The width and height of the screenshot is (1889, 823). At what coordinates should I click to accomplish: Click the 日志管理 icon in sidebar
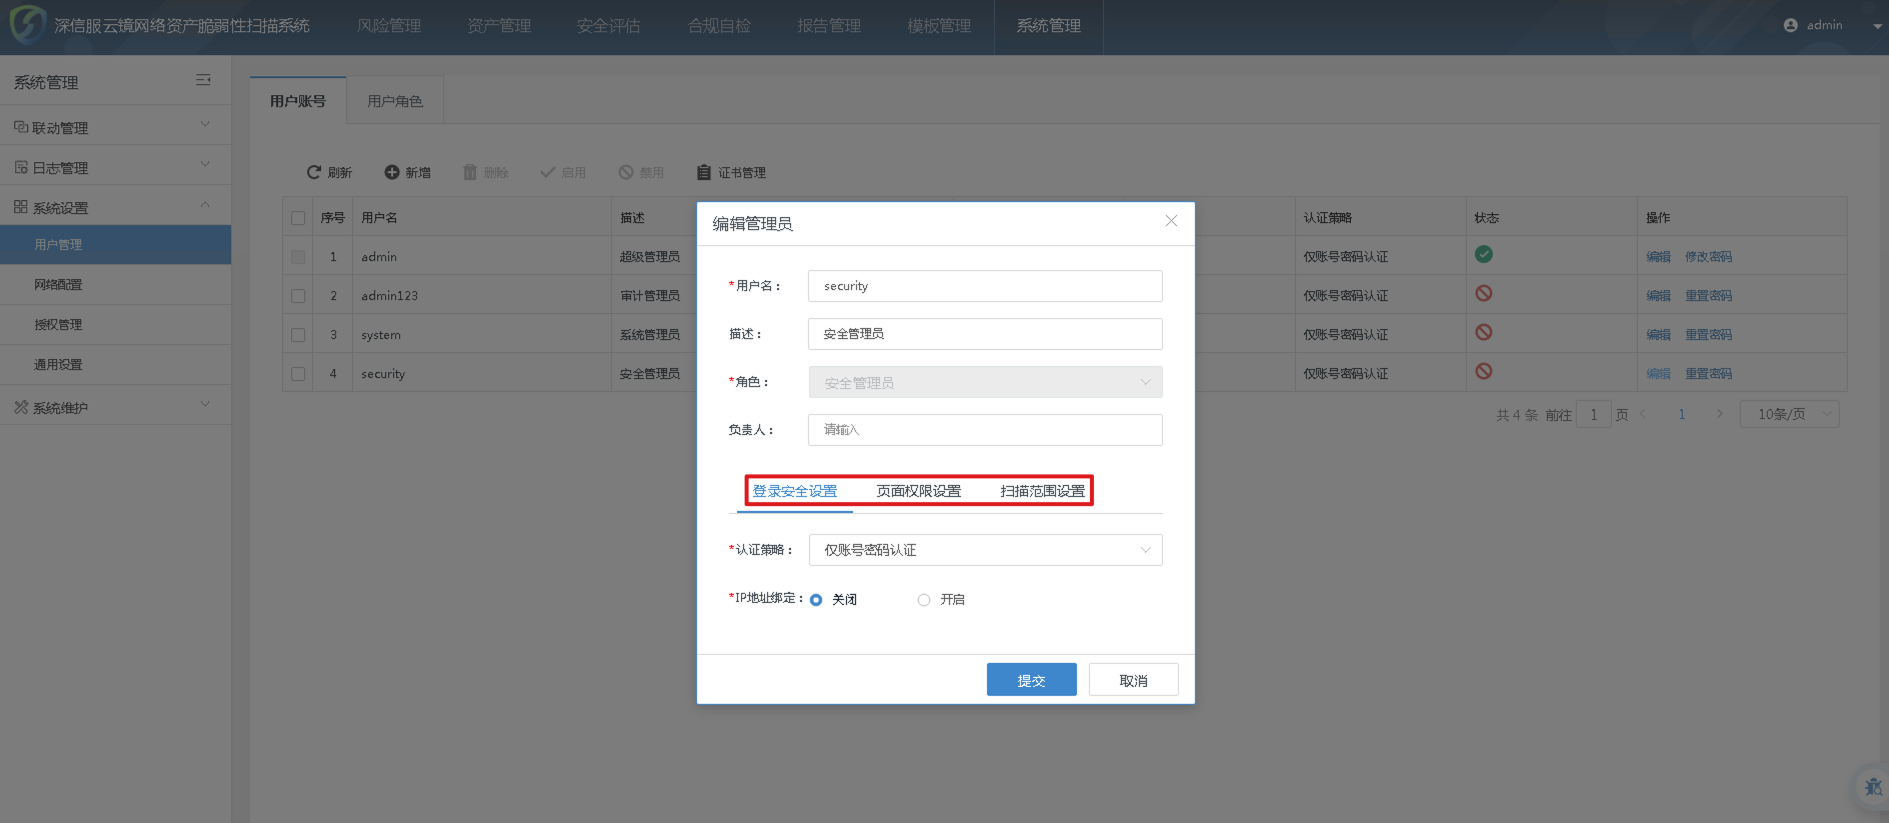[x=21, y=167]
